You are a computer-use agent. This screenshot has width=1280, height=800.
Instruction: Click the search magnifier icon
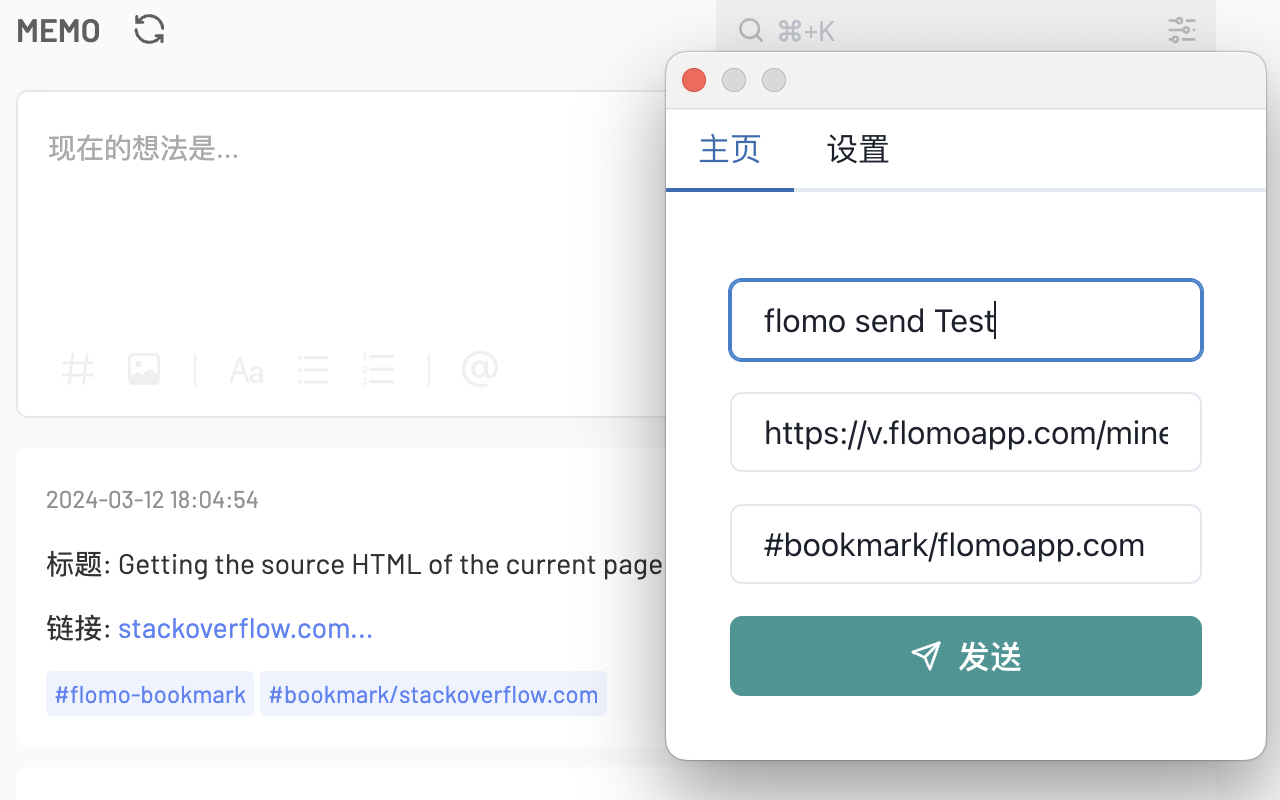[751, 30]
